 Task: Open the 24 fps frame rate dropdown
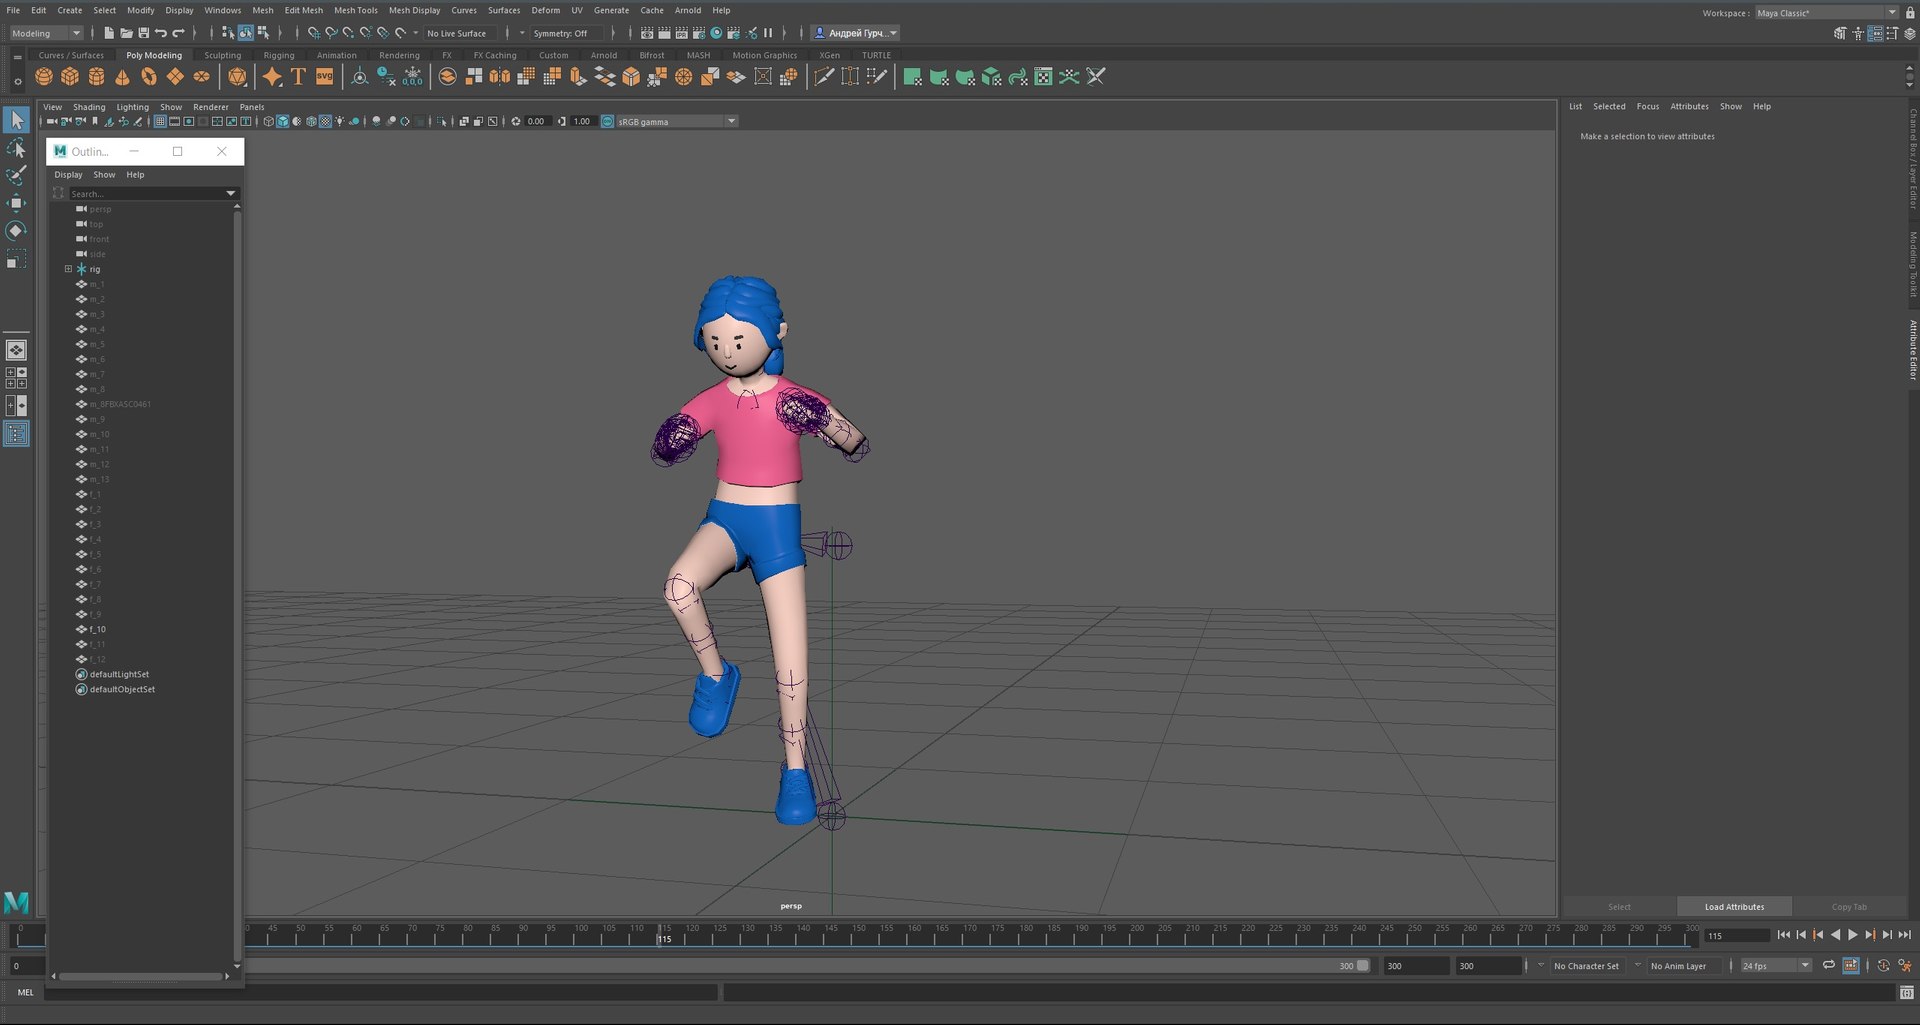[1776, 966]
